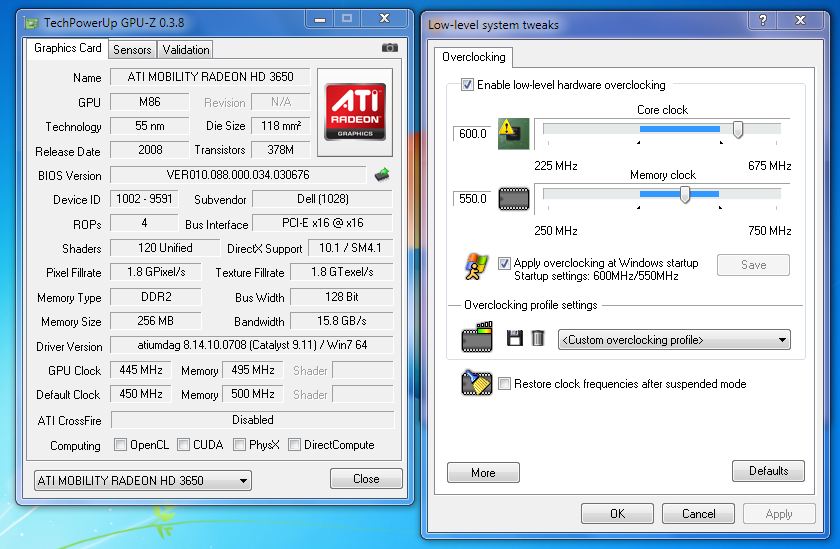
Task: Click the ATI Radeon Graphics logo
Action: coord(355,112)
